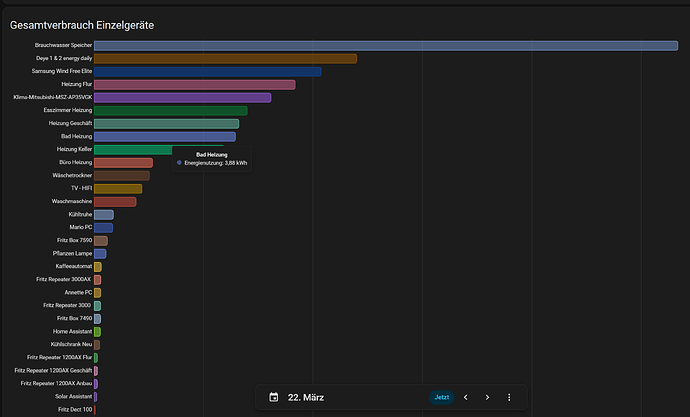Click the Bad Heizung bar
The image size is (690, 417).
click(x=165, y=136)
